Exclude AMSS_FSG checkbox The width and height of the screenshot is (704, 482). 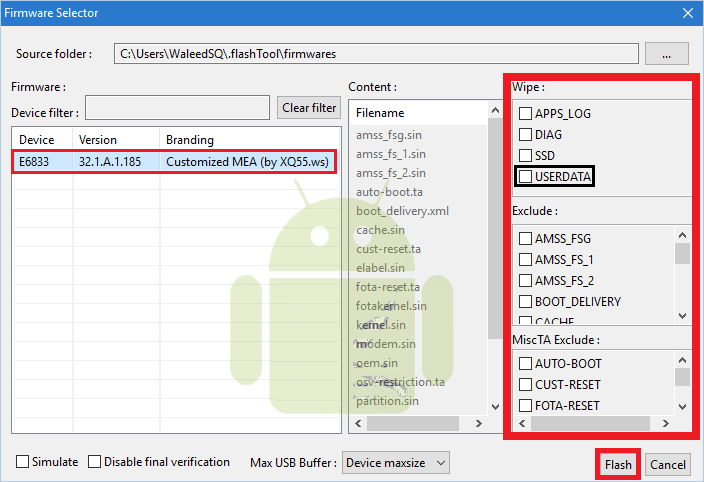pyautogui.click(x=525, y=238)
